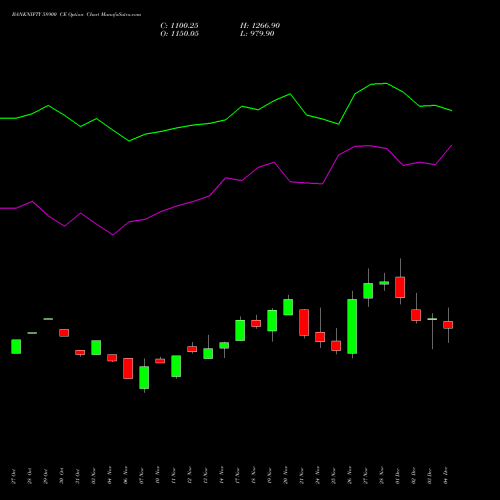The width and height of the screenshot is (500, 500).
Task: Click the open value O: 1150.05
Action: tap(179, 34)
